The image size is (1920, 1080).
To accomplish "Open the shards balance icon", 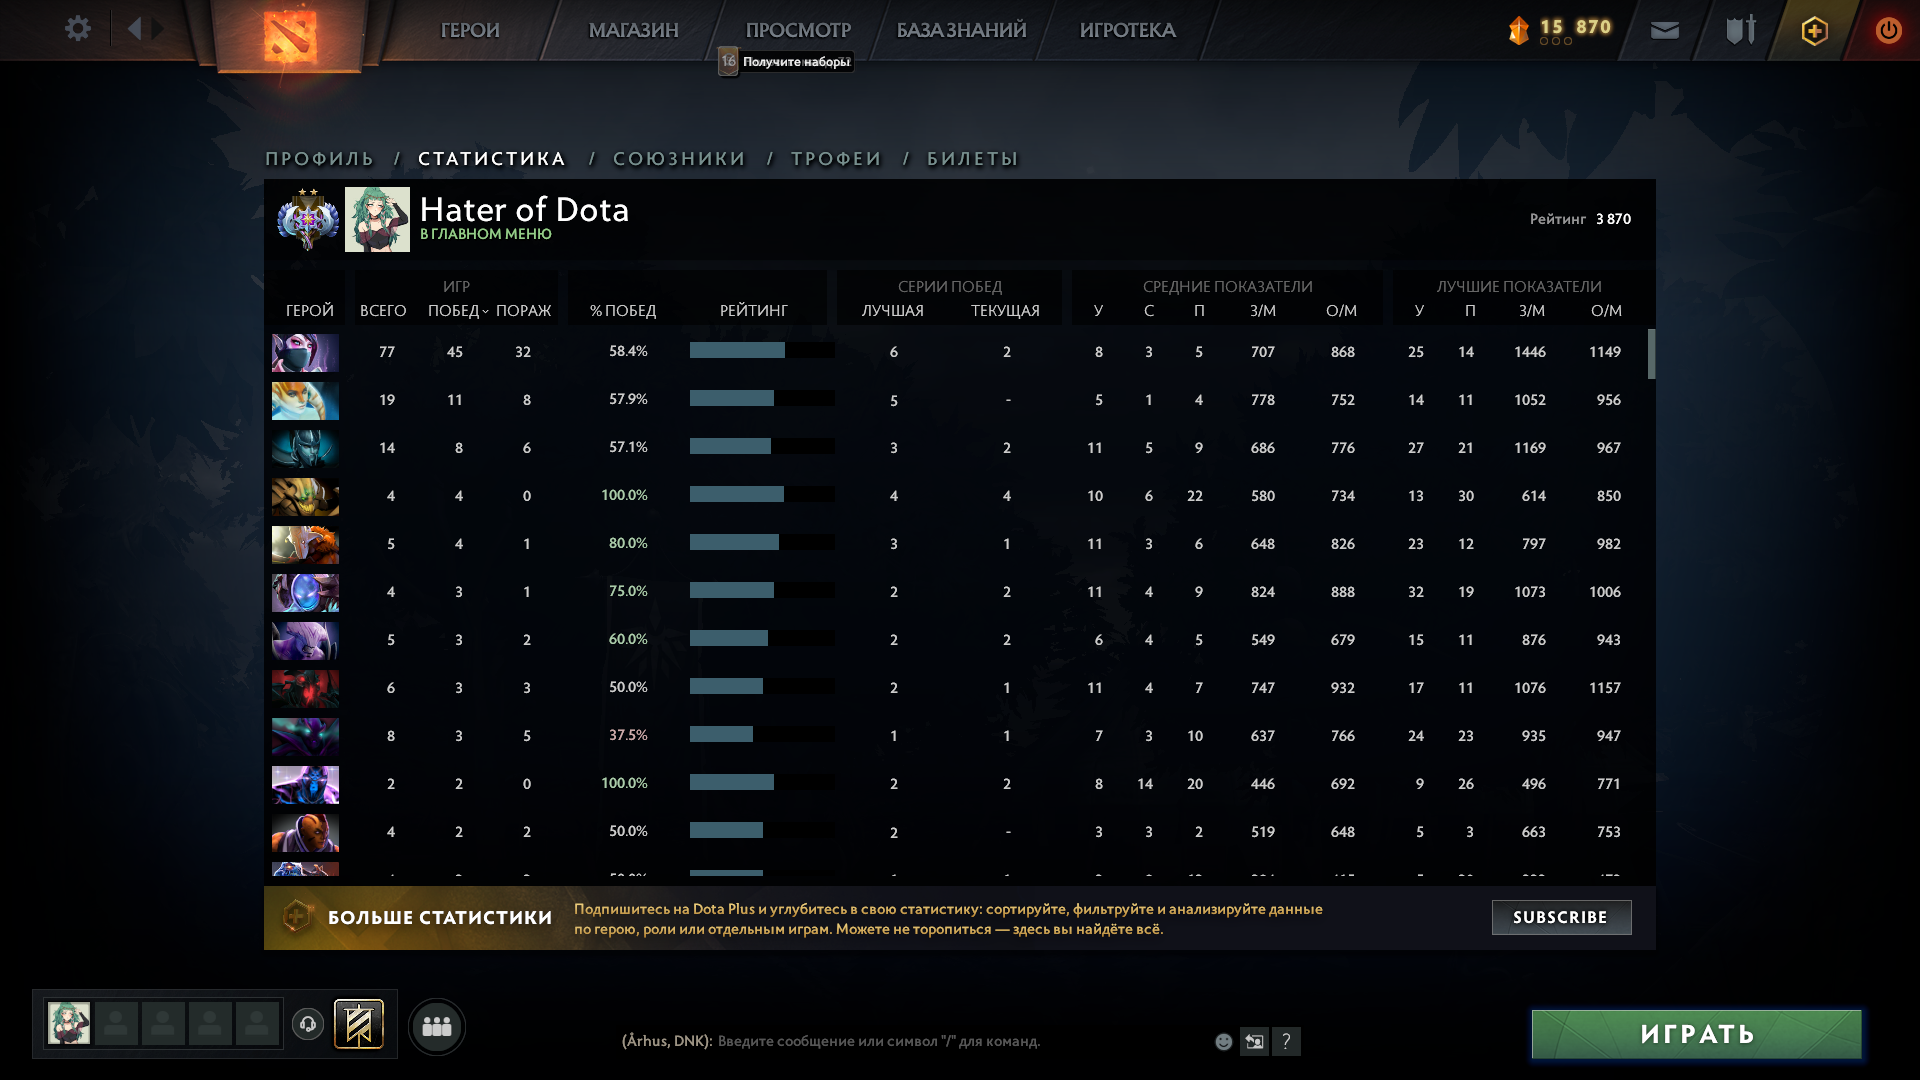I will [x=1518, y=30].
